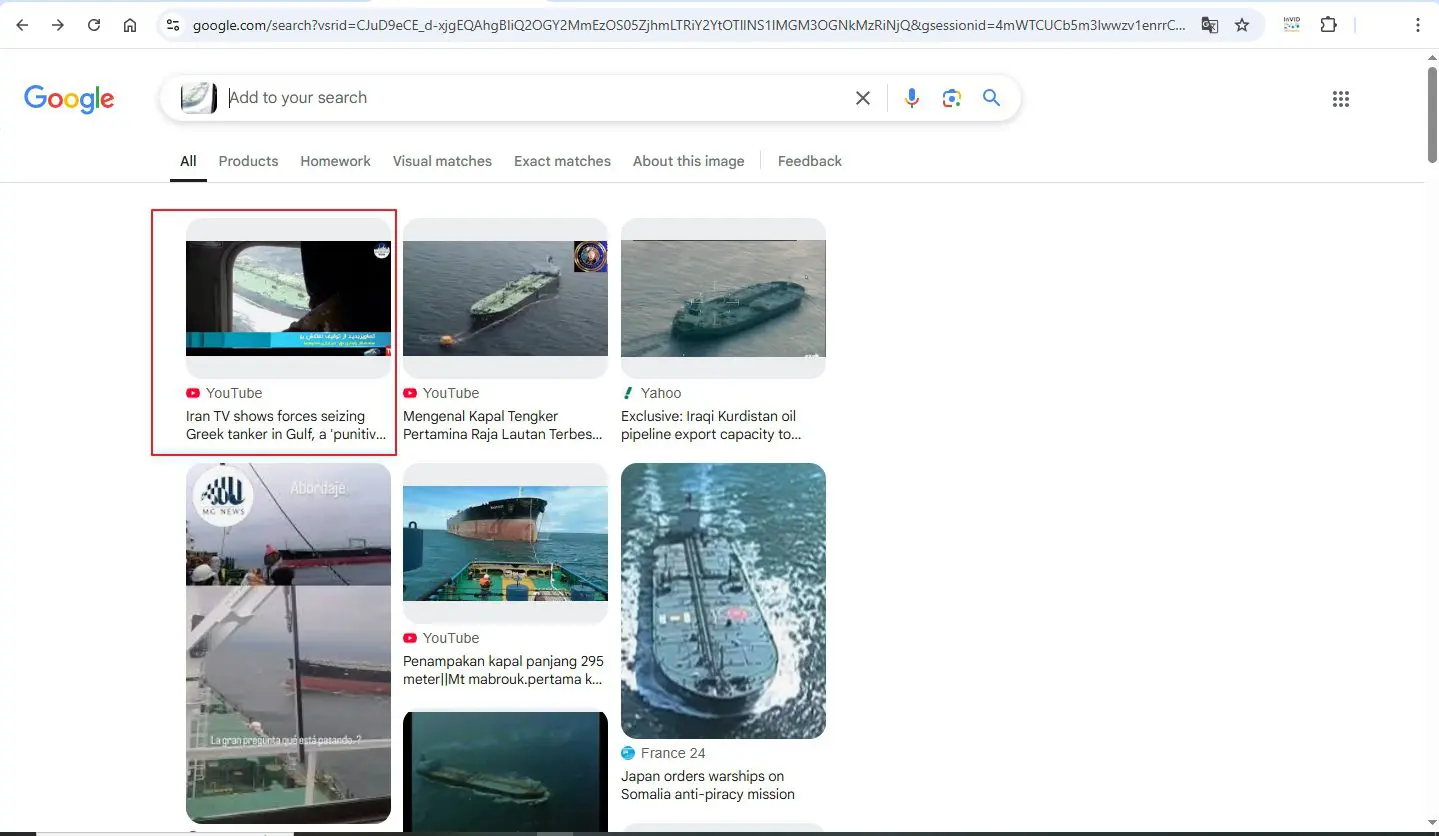Open the About this image tab
This screenshot has width=1439, height=836.
(x=688, y=161)
